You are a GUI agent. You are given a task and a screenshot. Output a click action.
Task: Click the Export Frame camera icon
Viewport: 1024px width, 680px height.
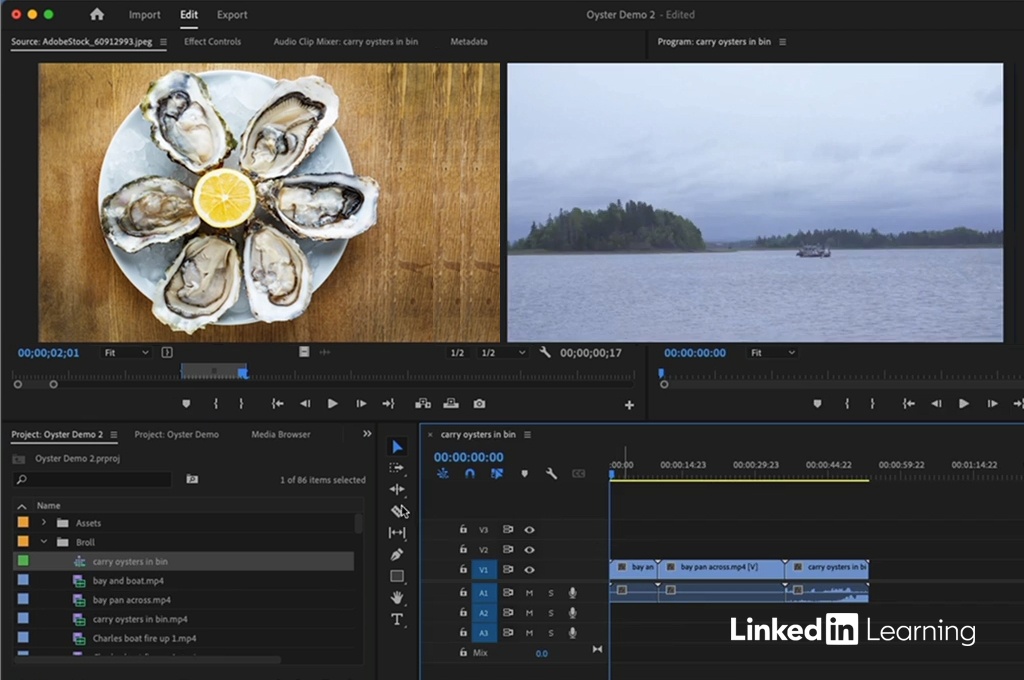[x=479, y=404]
